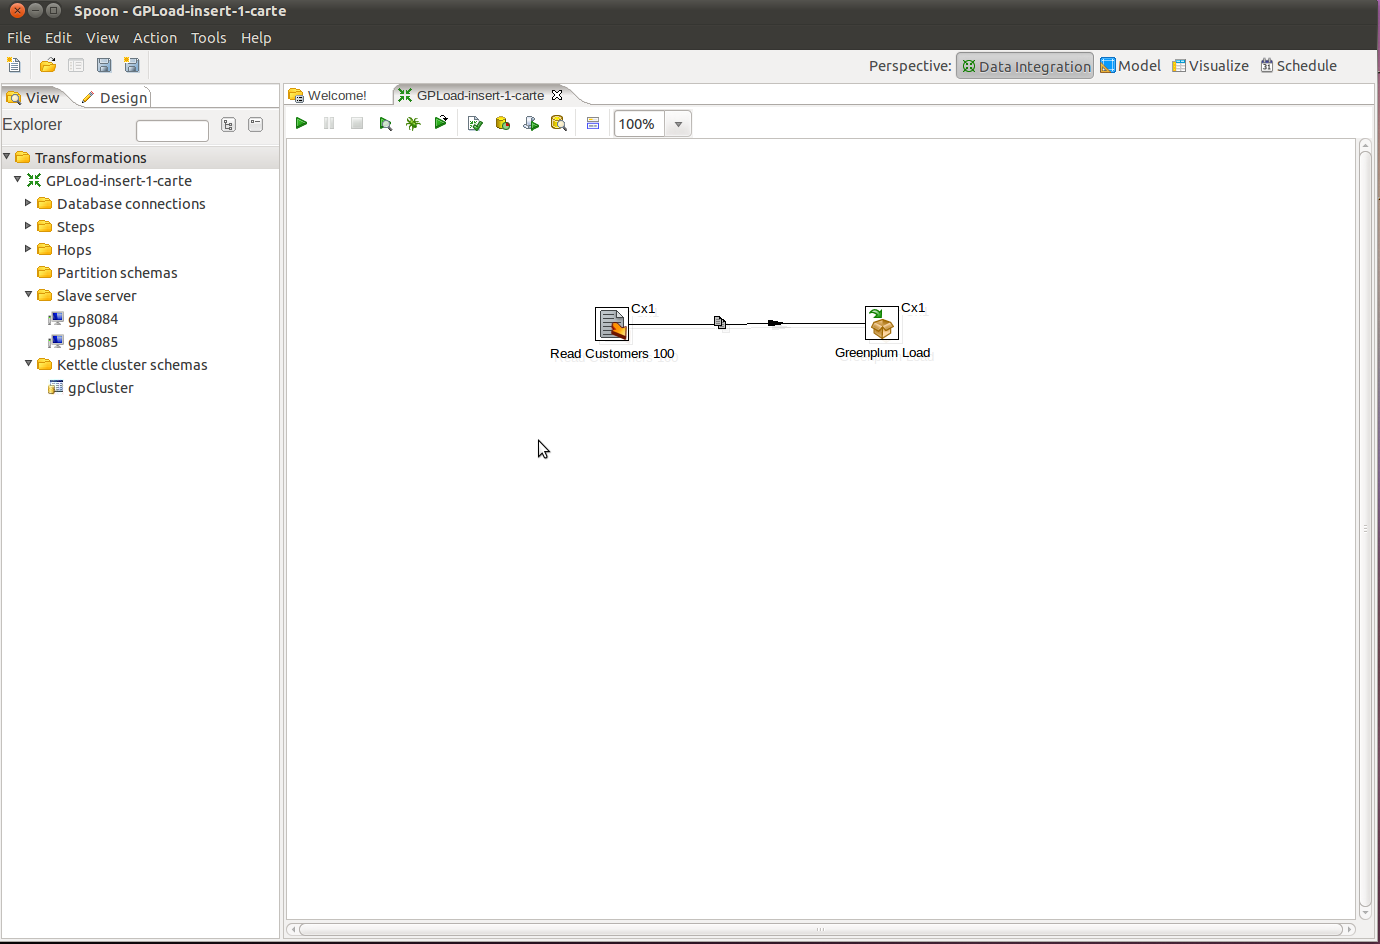Collapse the GPLoad-insert-1-carte tree arrow
1380x944 pixels.
(x=18, y=180)
